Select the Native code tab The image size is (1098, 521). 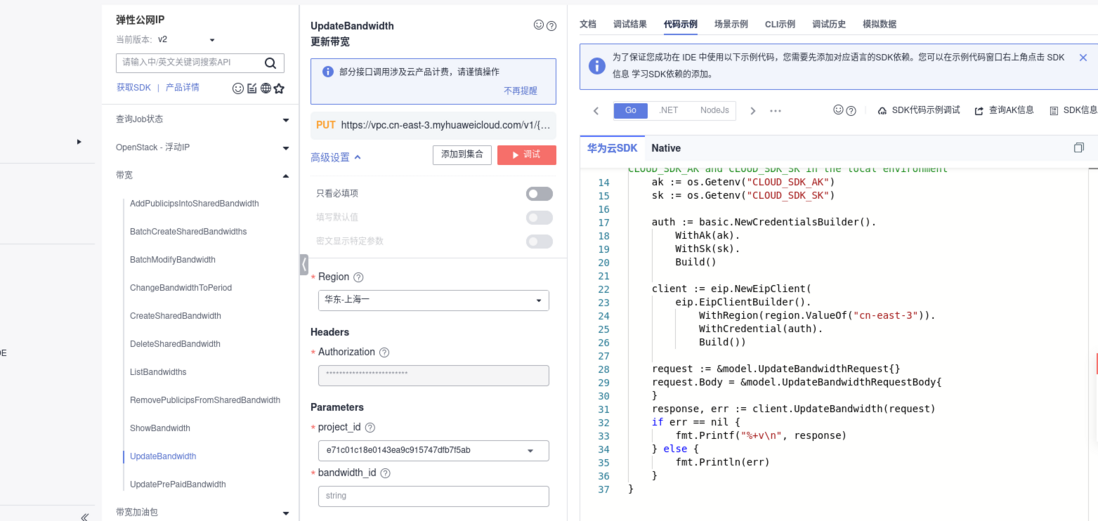(x=666, y=148)
